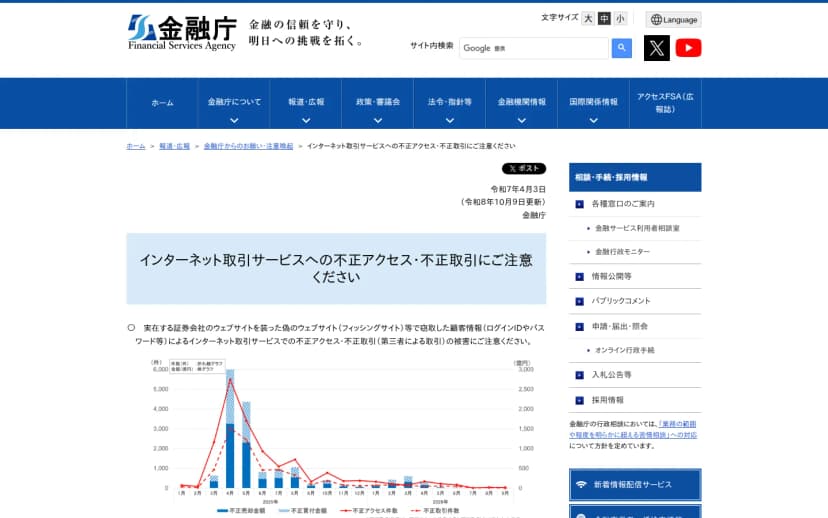
Task: Open 報道・広報 navigation menu
Action: [x=306, y=102]
